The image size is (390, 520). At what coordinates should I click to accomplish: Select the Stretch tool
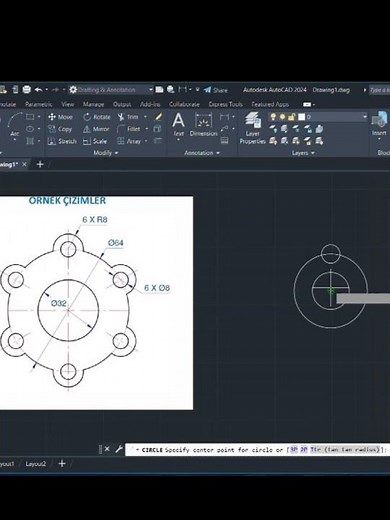coord(62,141)
